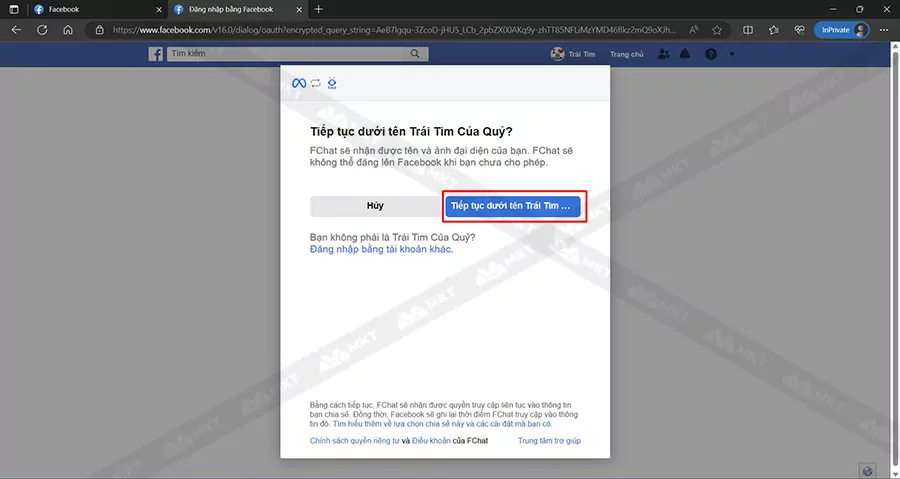Screen dimensions: 900x479
Task: Click the globe icon at bottom corner
Action: [867, 471]
